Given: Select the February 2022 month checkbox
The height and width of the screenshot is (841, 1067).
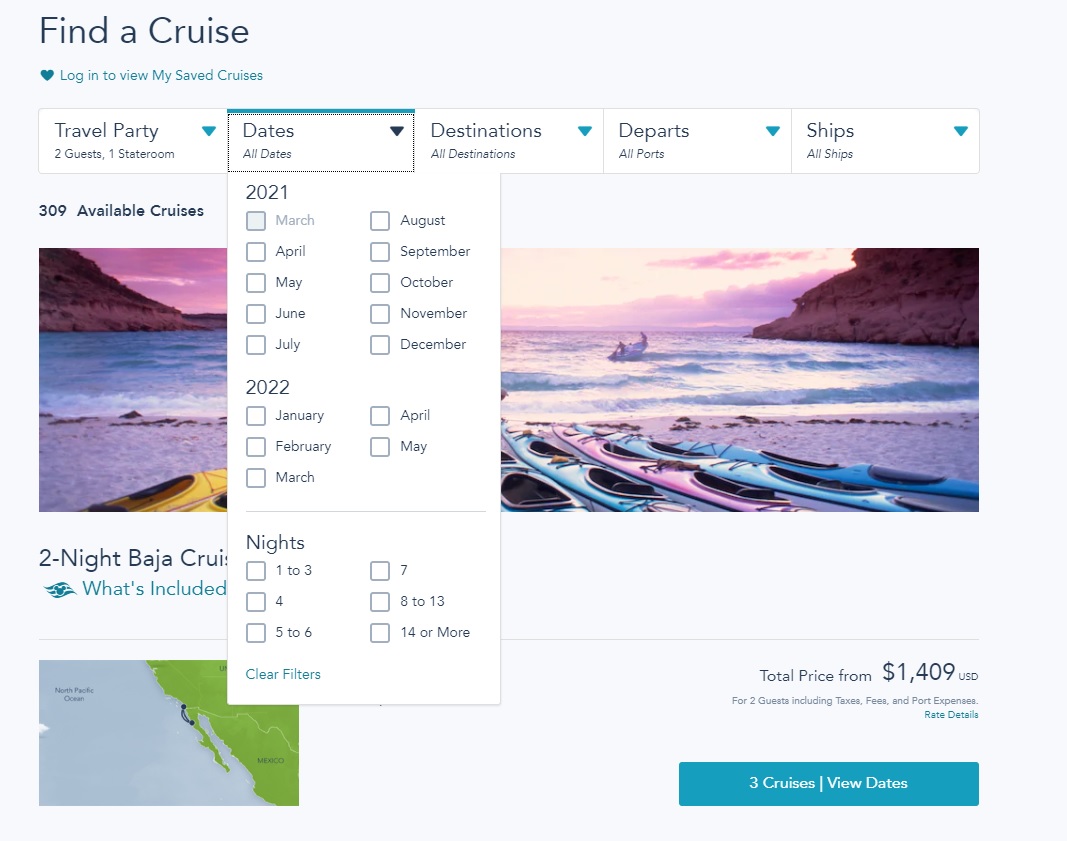Looking at the screenshot, I should click(x=256, y=447).
